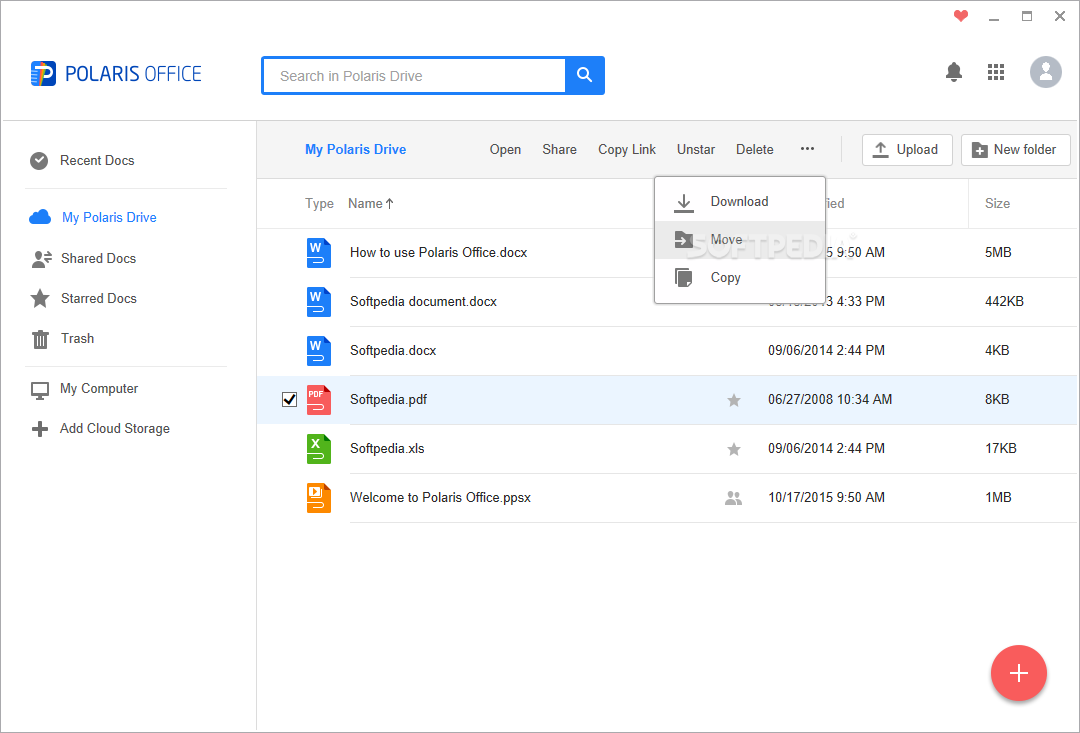This screenshot has width=1080, height=733.
Task: Click the Polaris Office logo
Action: (x=116, y=74)
